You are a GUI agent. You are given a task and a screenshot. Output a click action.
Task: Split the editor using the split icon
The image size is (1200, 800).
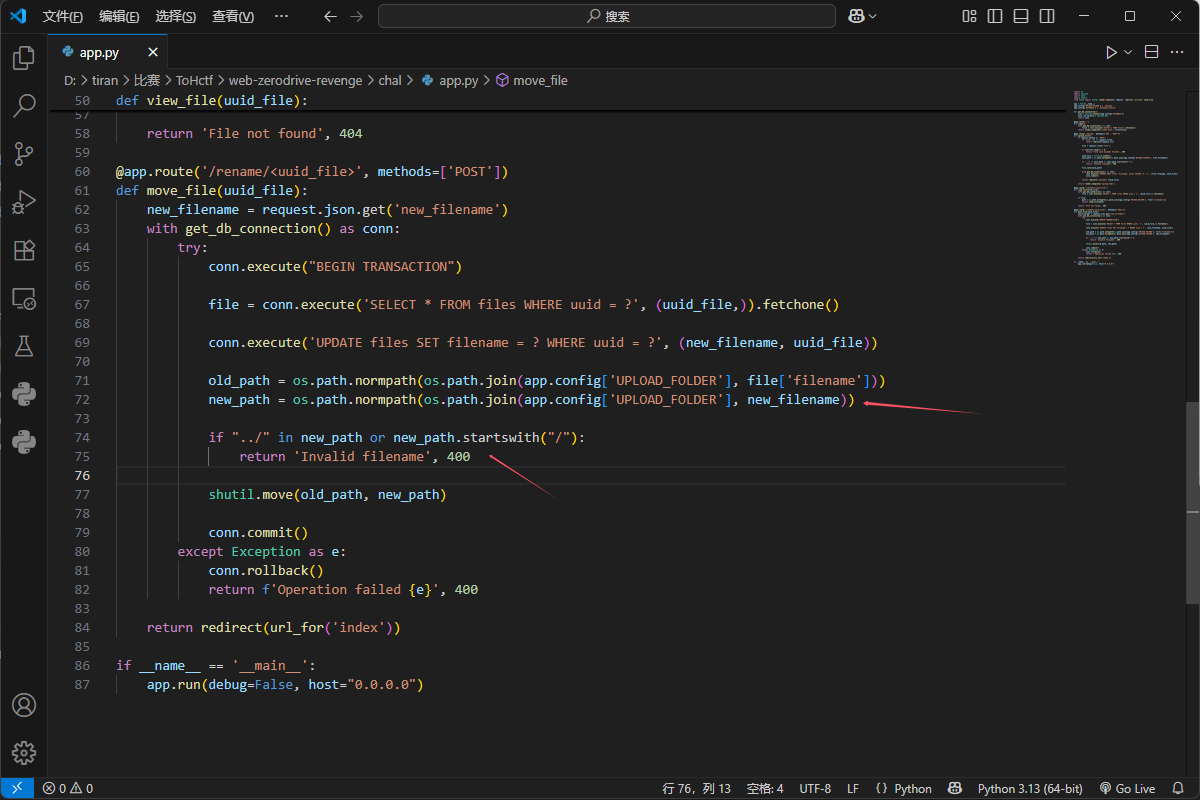[1151, 52]
